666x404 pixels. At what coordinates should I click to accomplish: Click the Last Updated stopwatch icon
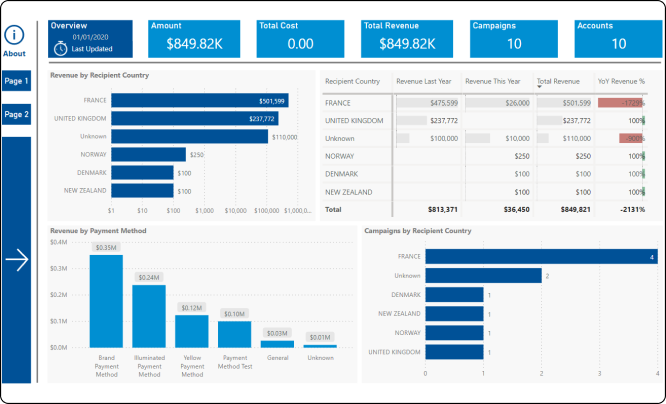click(x=61, y=48)
